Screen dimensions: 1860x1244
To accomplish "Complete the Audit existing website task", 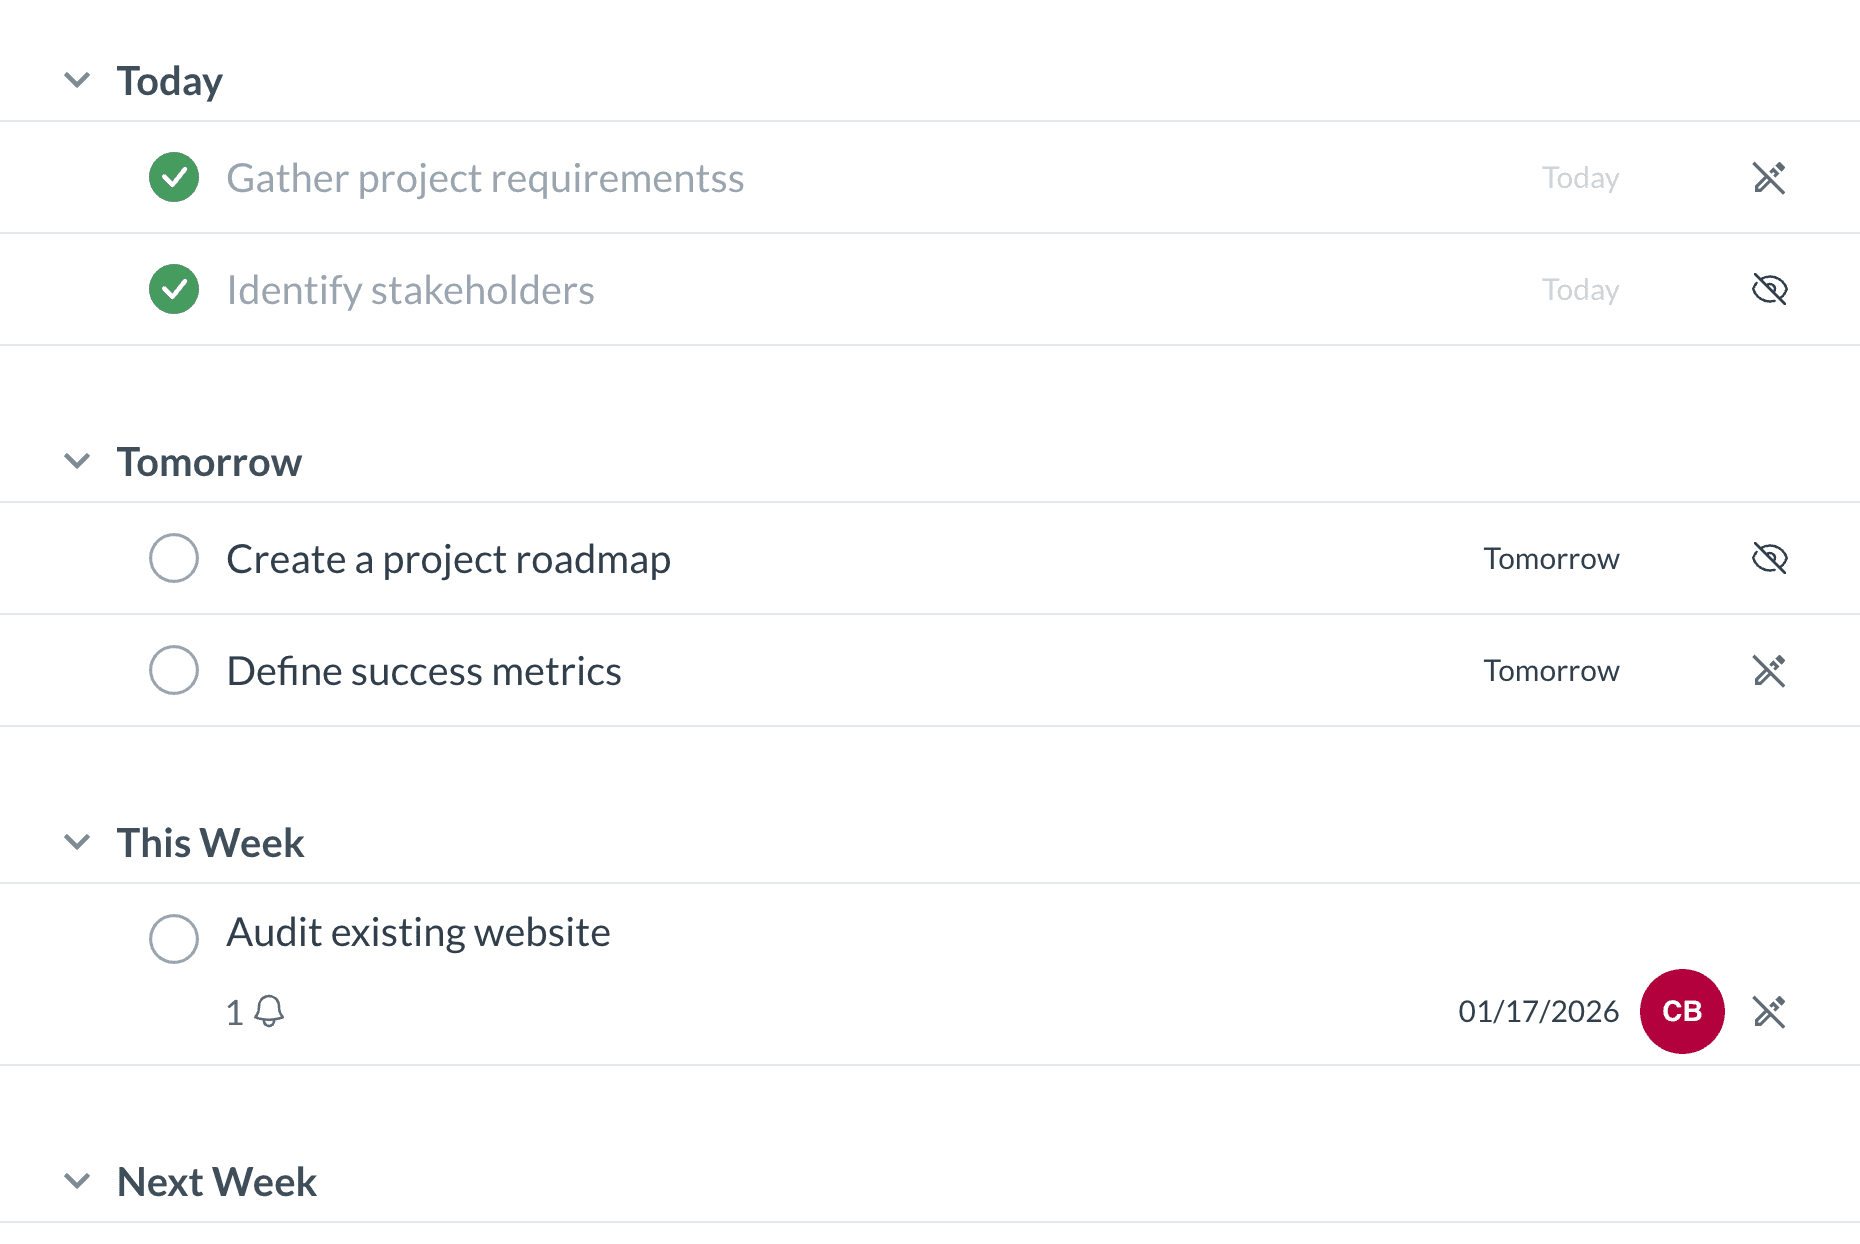I will click(x=174, y=939).
